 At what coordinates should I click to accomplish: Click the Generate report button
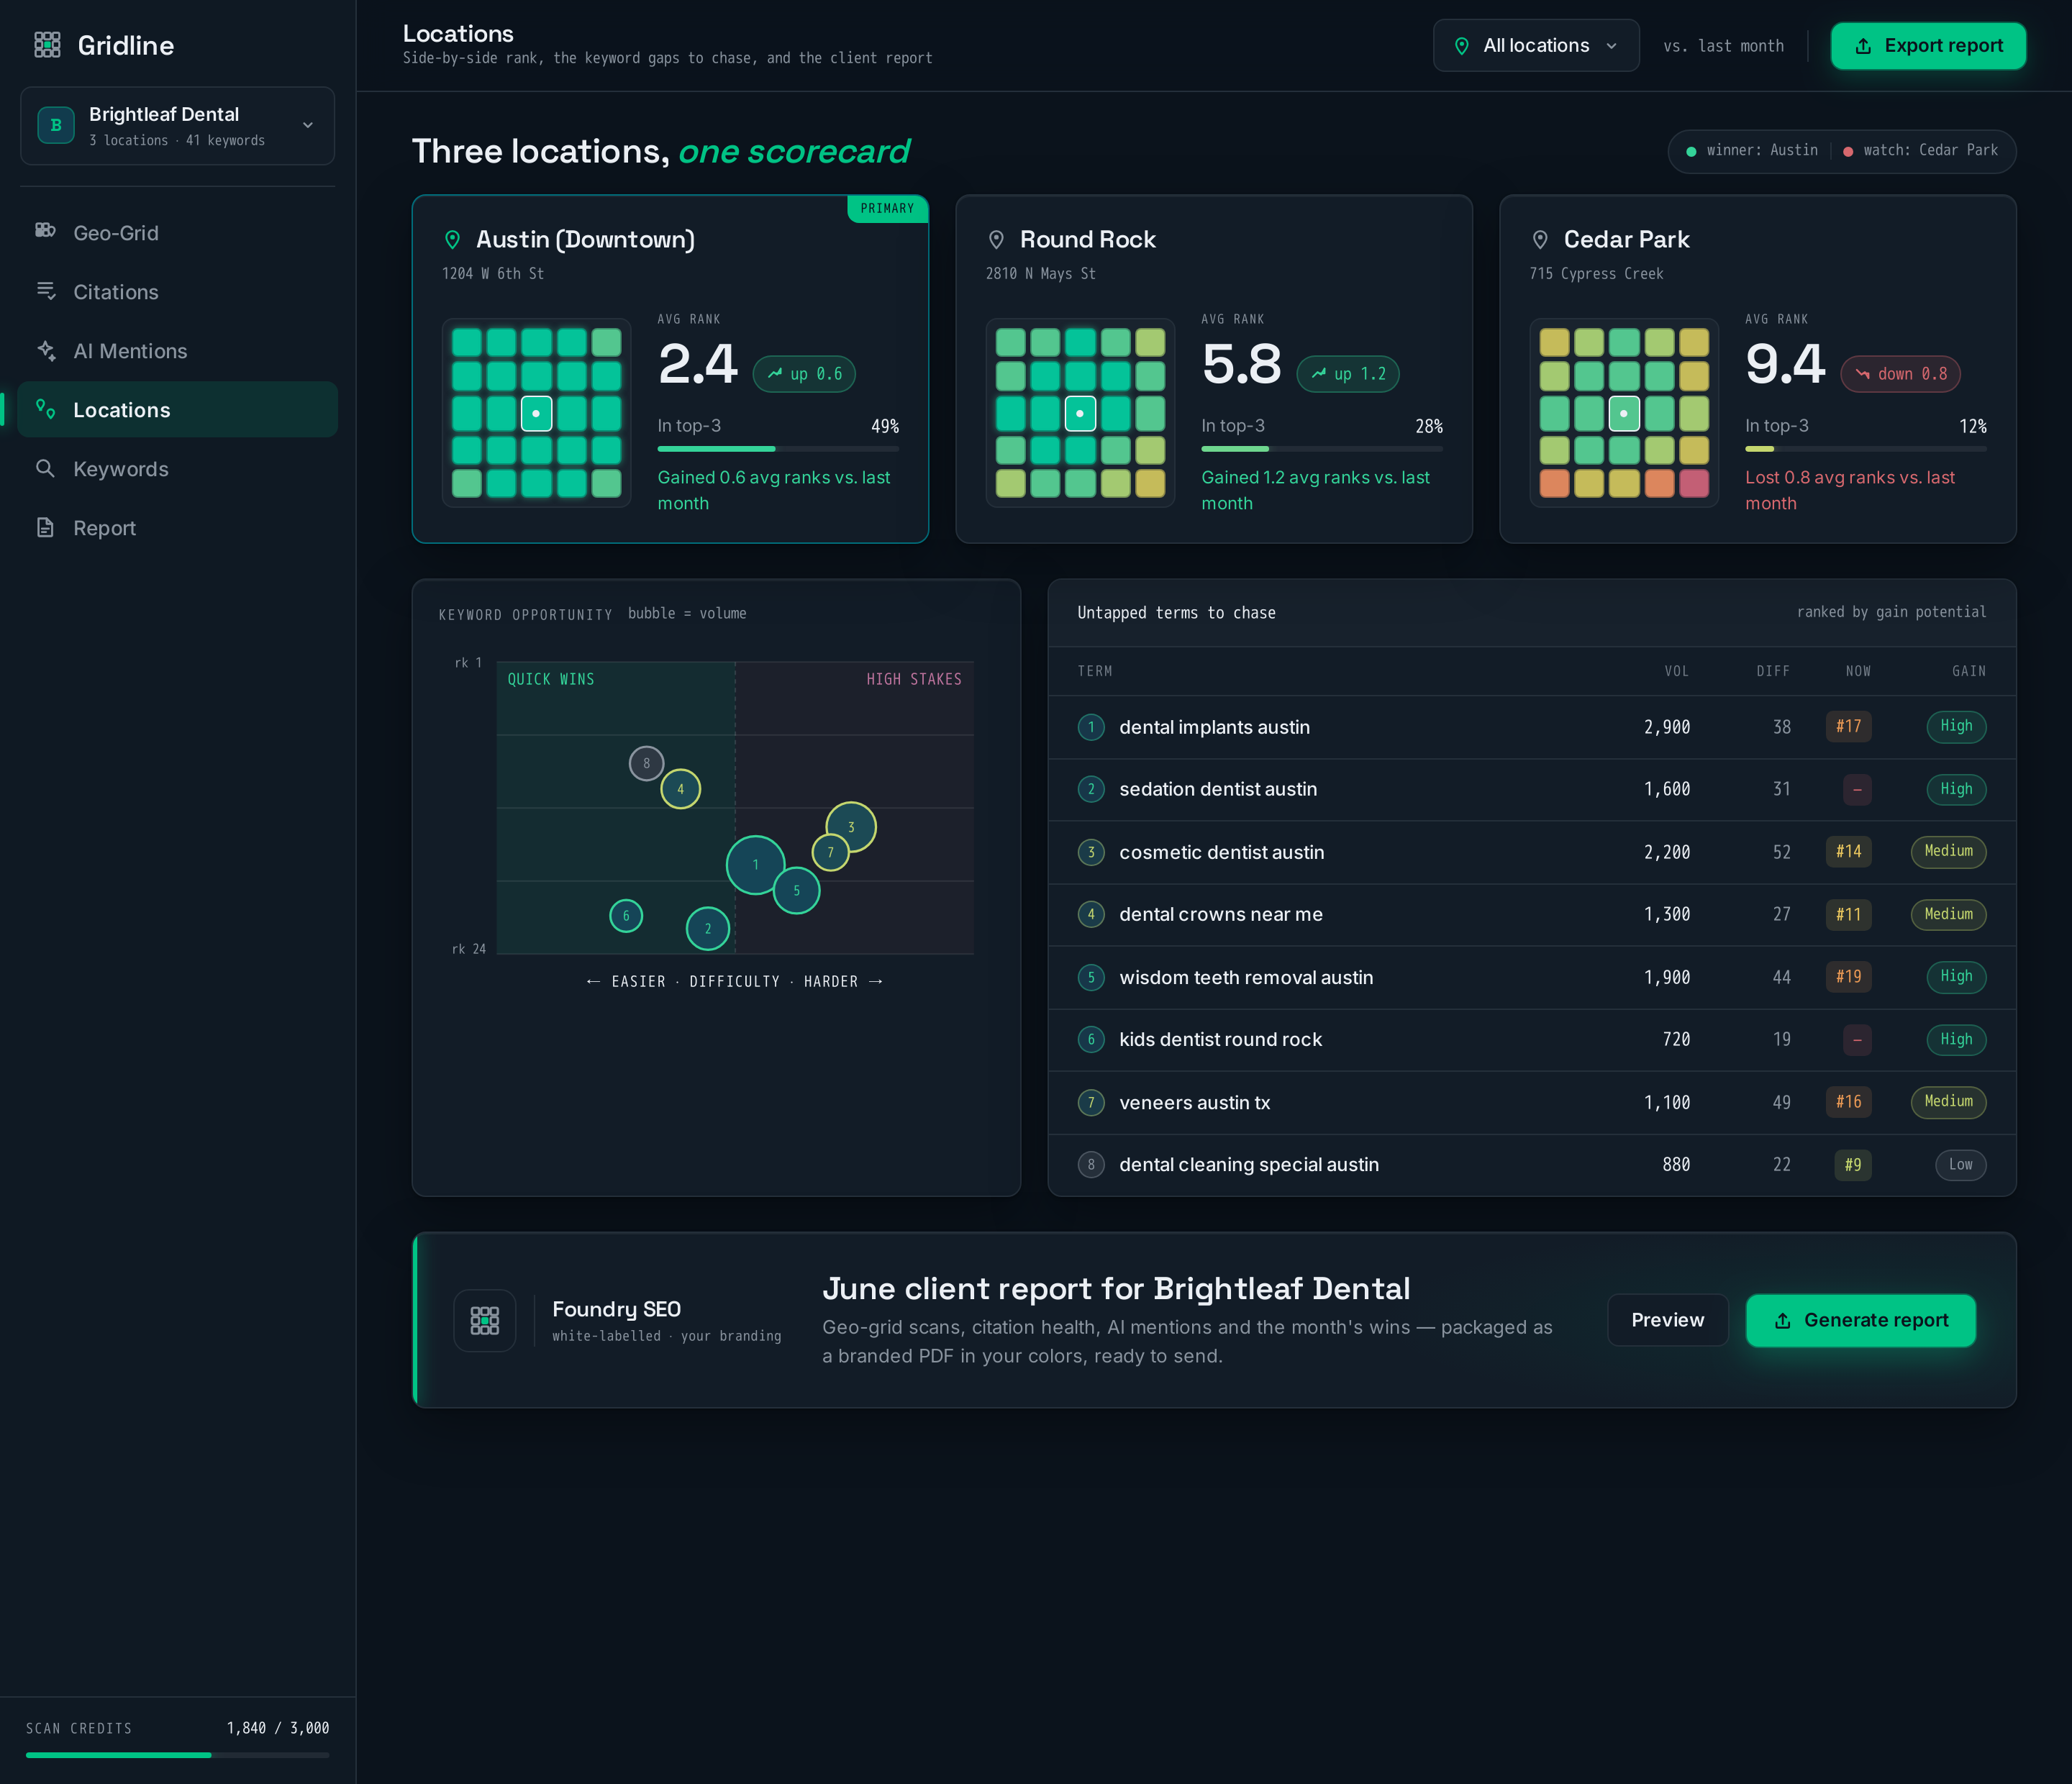click(1860, 1320)
